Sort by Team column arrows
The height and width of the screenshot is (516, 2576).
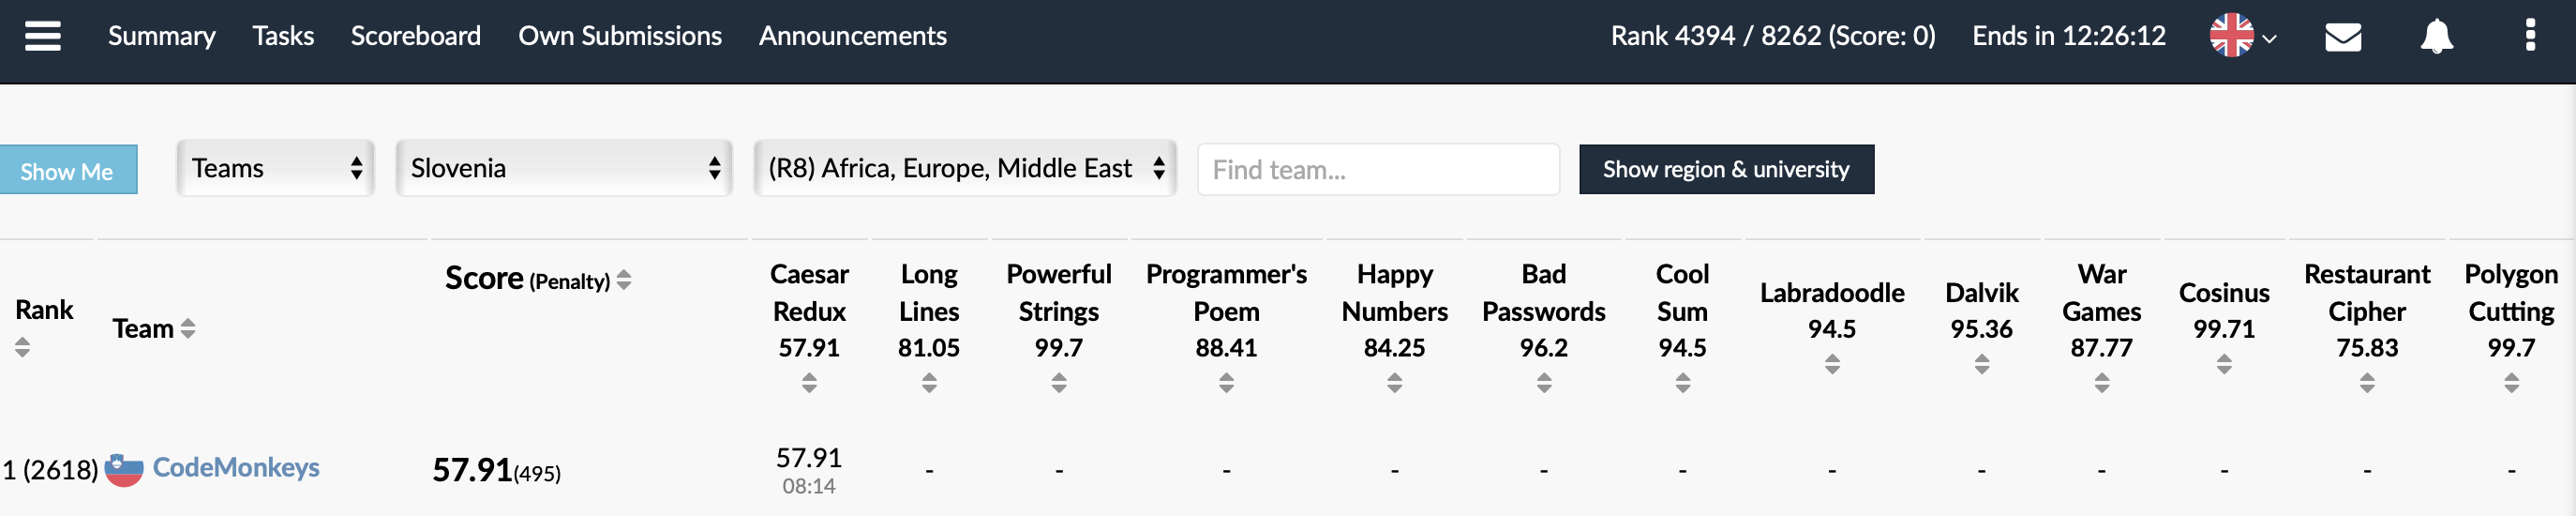click(188, 328)
